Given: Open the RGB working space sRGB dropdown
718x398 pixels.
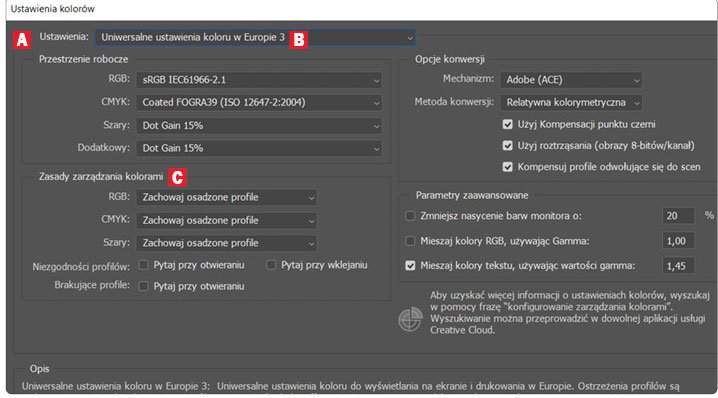Looking at the screenshot, I should click(x=259, y=80).
